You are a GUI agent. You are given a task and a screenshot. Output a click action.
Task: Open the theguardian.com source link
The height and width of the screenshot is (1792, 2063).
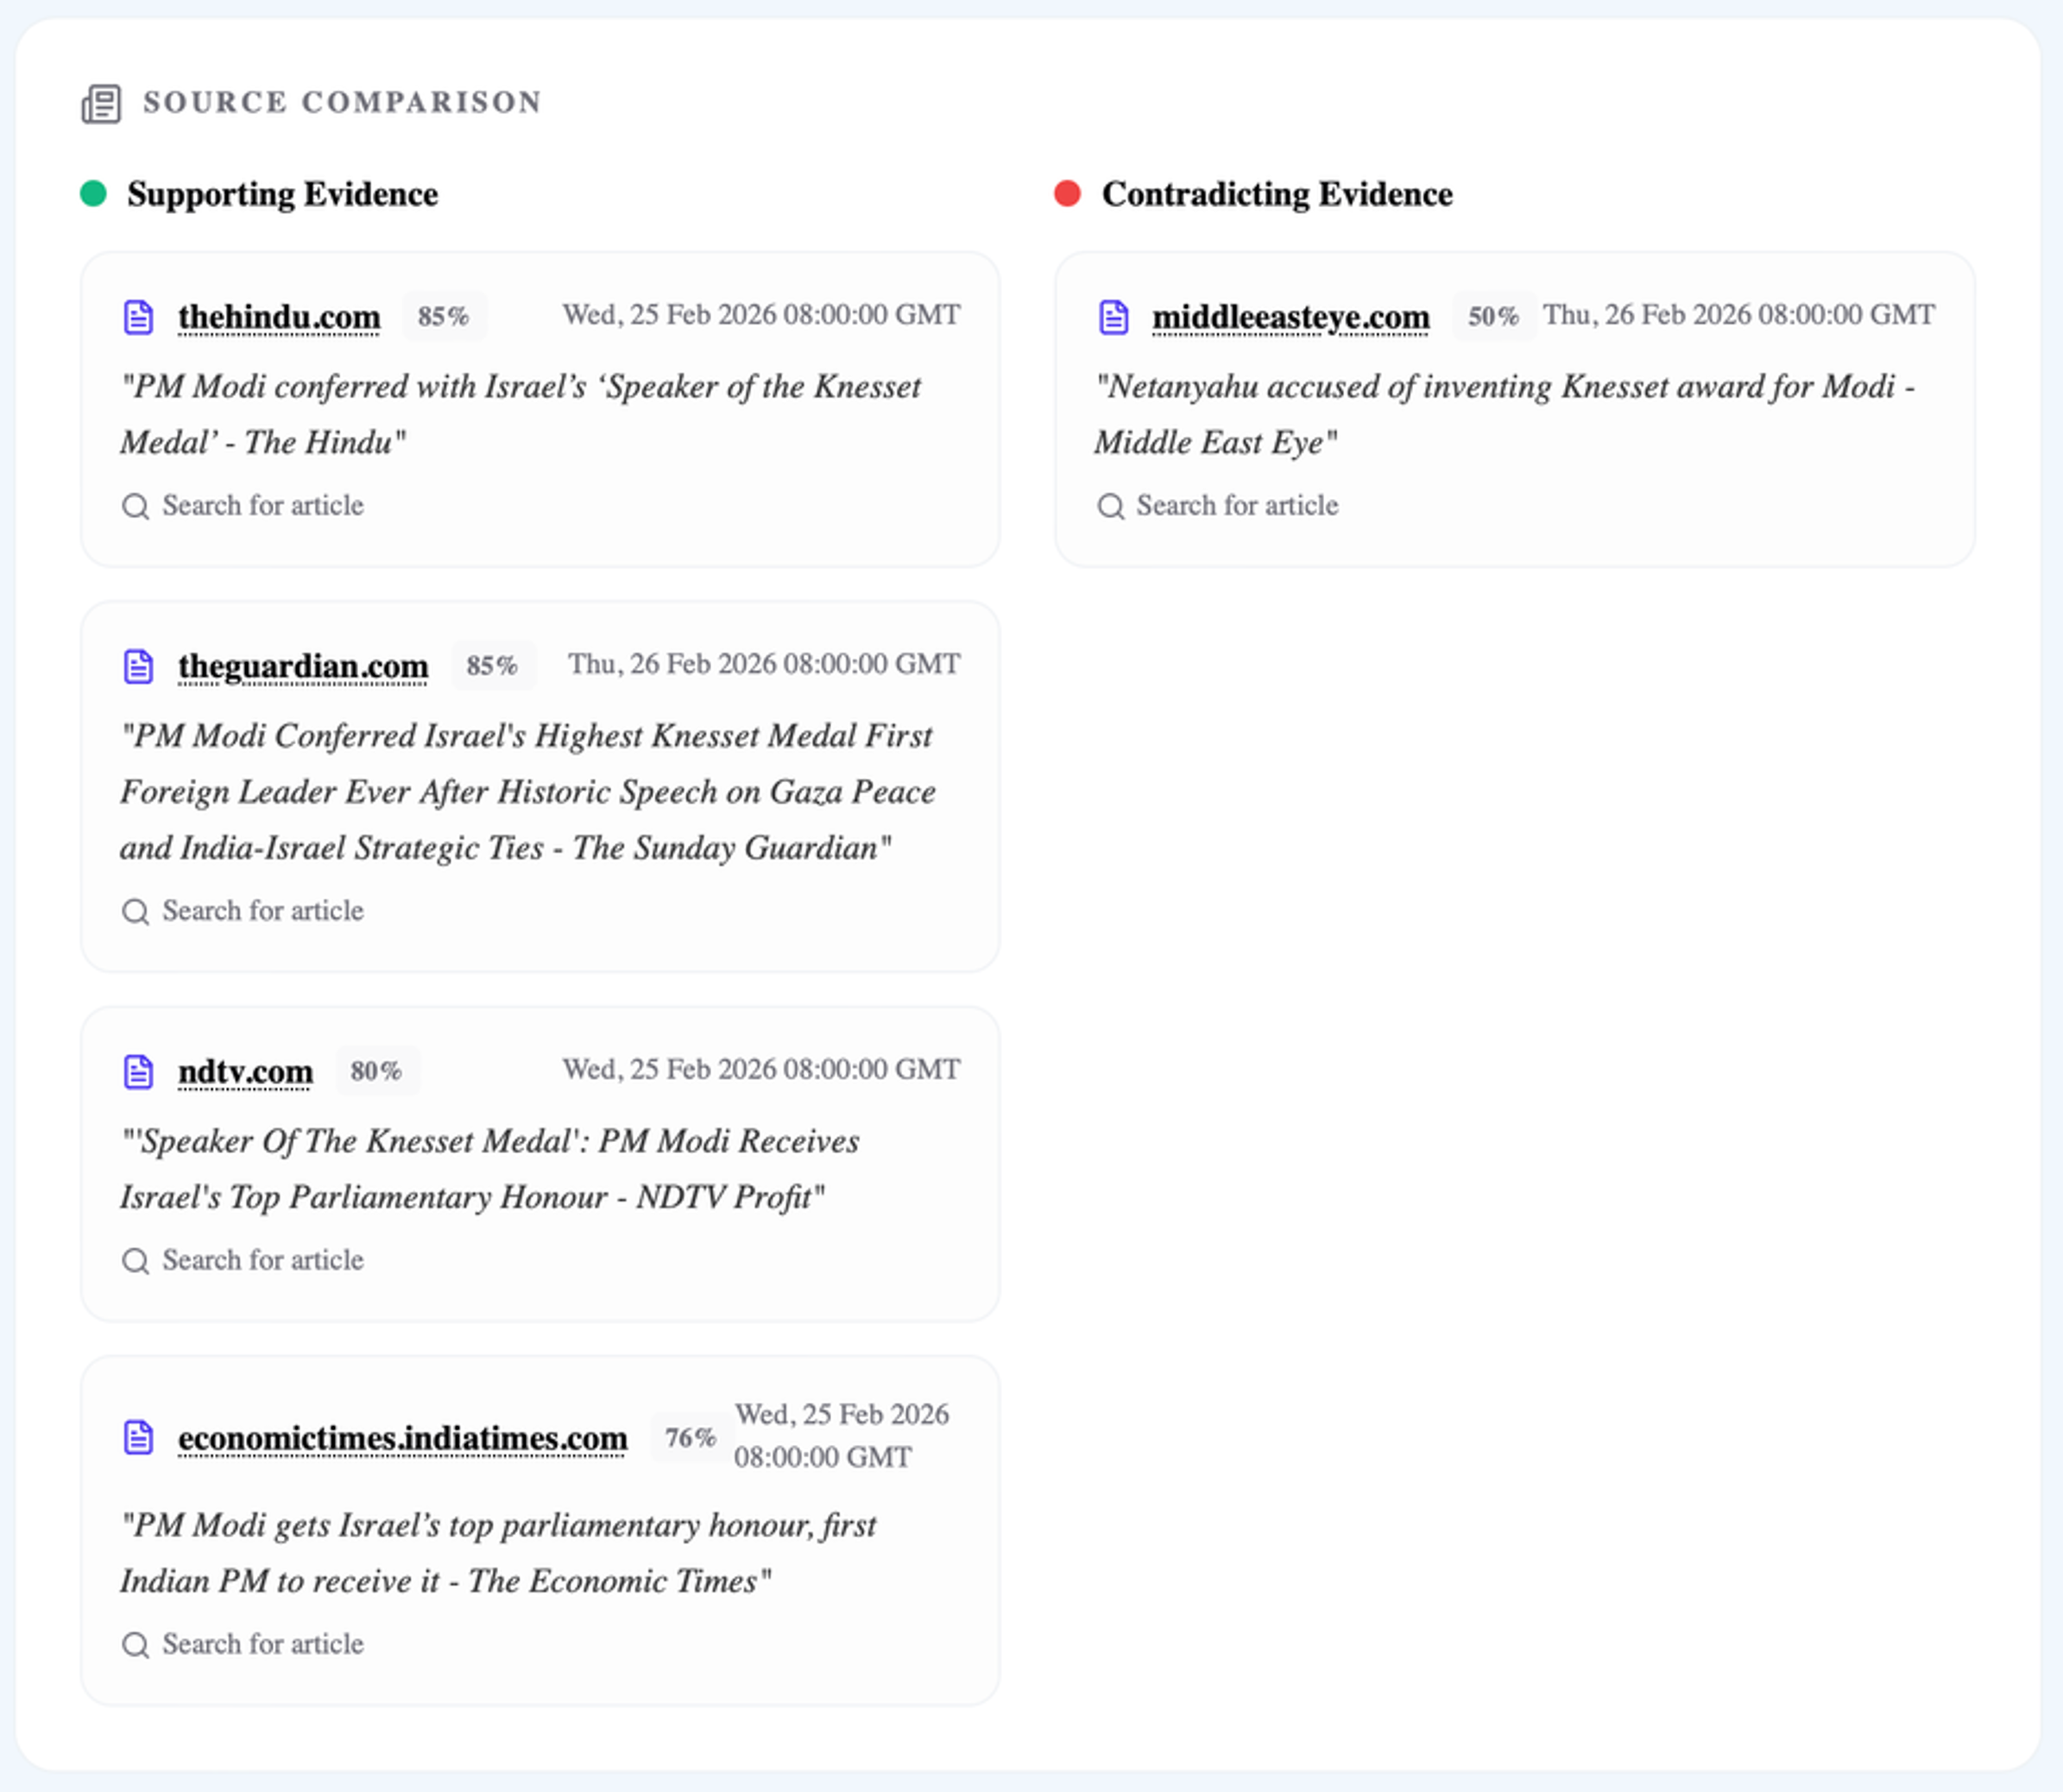[x=303, y=666]
